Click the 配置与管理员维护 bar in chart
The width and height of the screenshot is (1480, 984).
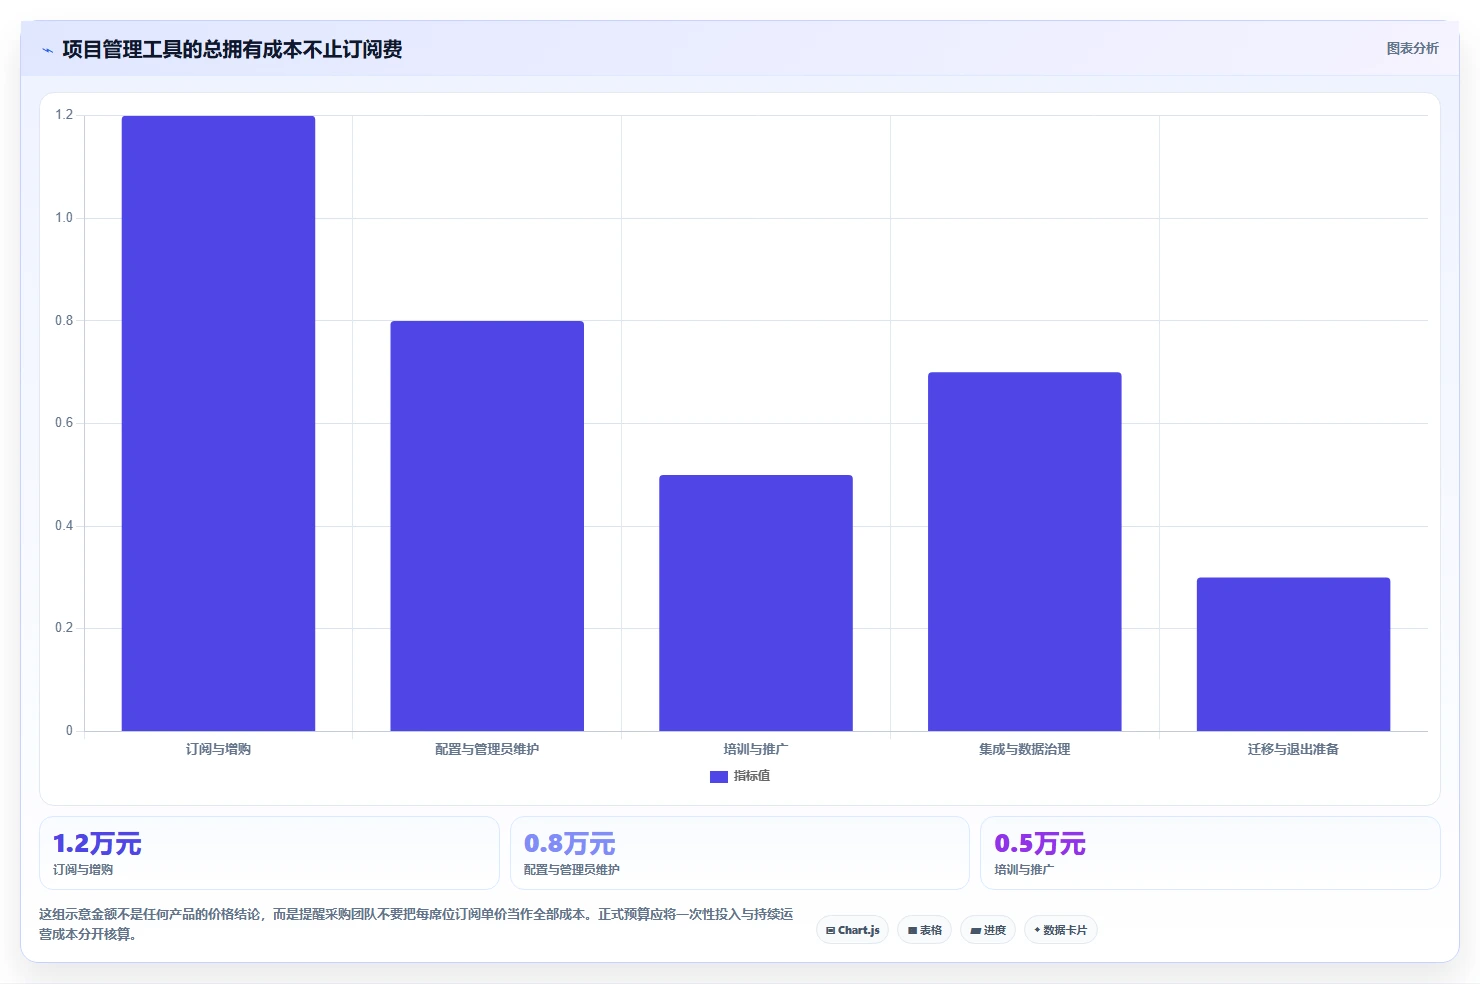tap(487, 526)
